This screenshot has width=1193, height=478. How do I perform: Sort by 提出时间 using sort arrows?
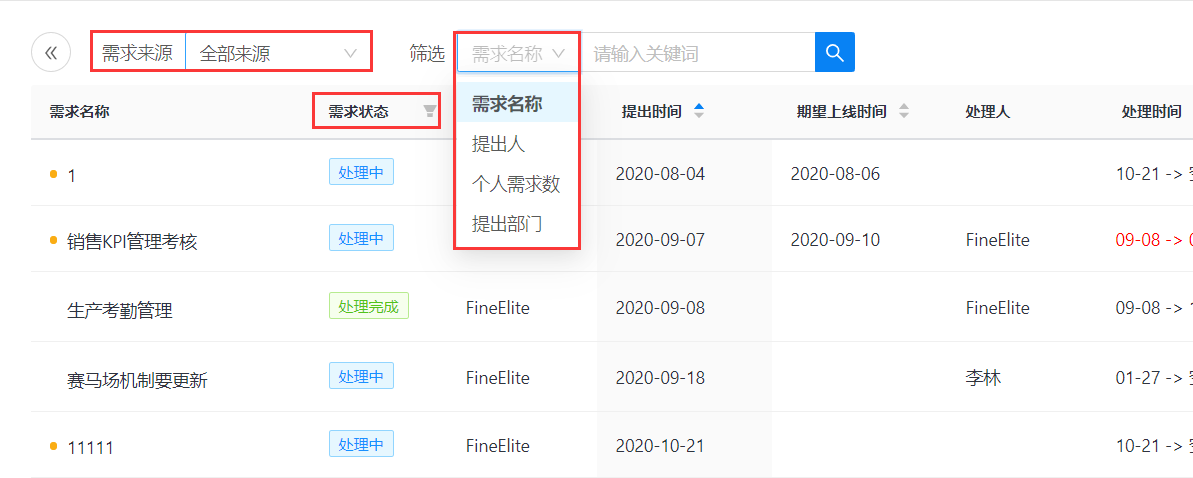tap(699, 111)
